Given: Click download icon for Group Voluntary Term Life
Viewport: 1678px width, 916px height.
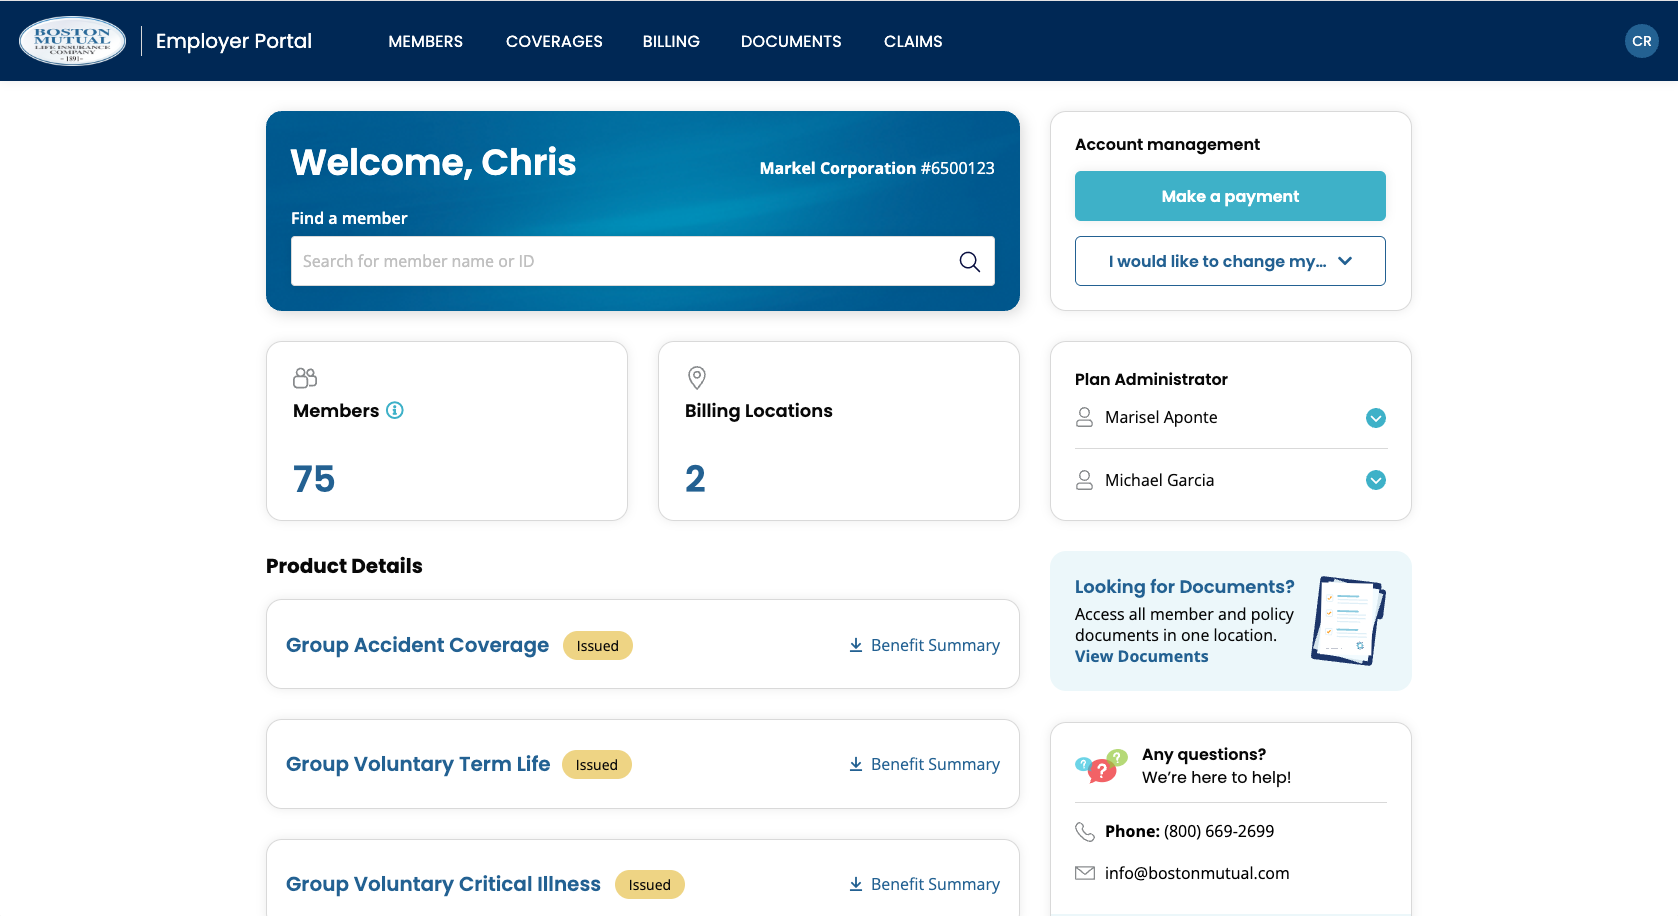Looking at the screenshot, I should [856, 764].
